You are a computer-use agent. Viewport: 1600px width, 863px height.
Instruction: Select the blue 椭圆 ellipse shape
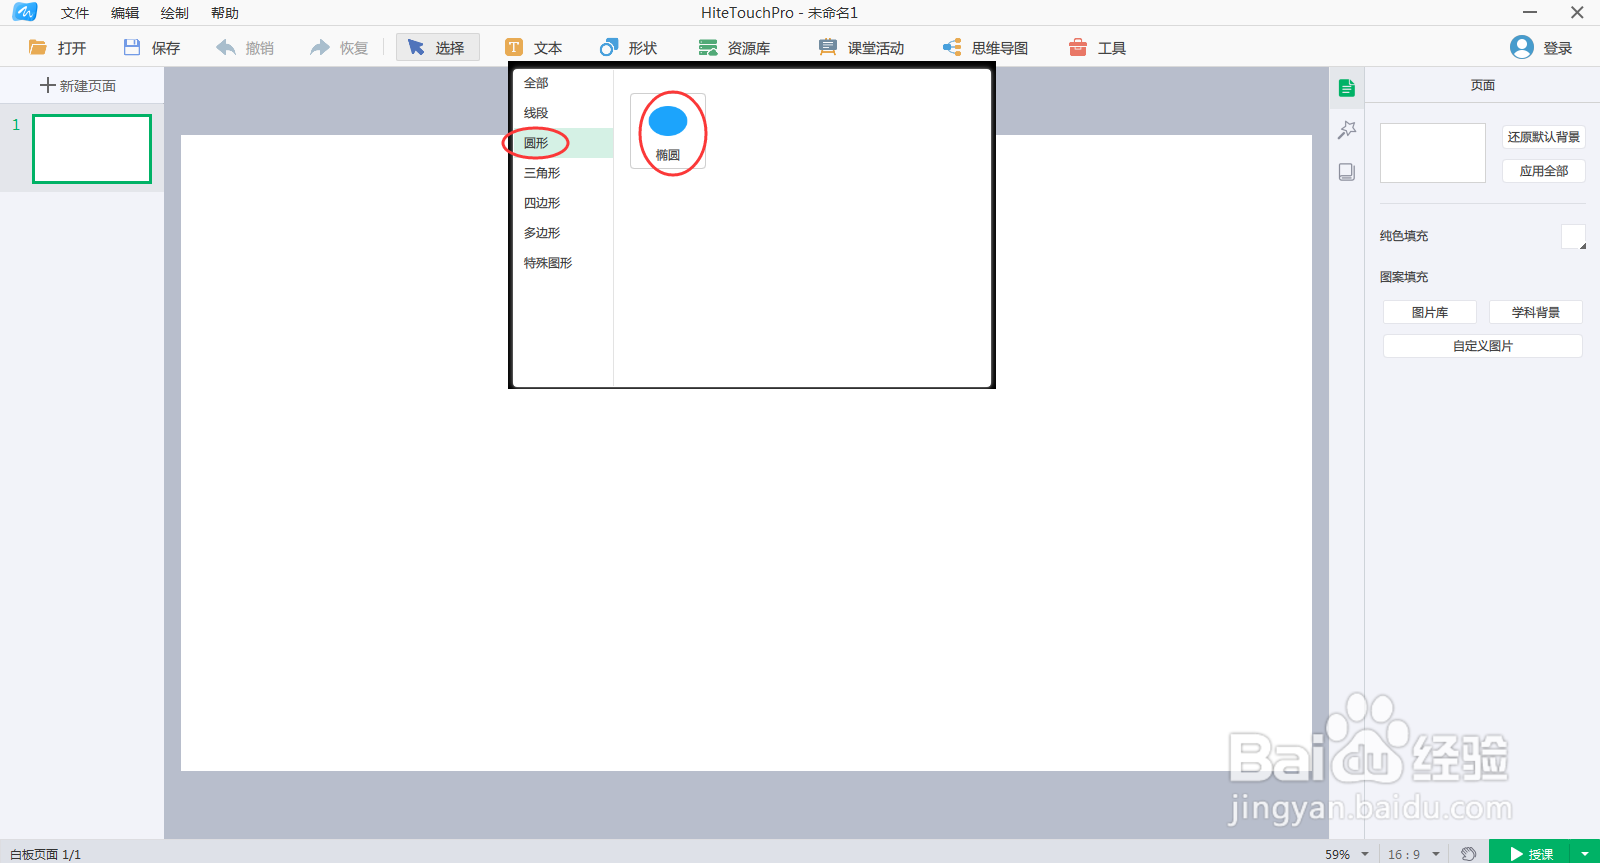[x=668, y=131]
